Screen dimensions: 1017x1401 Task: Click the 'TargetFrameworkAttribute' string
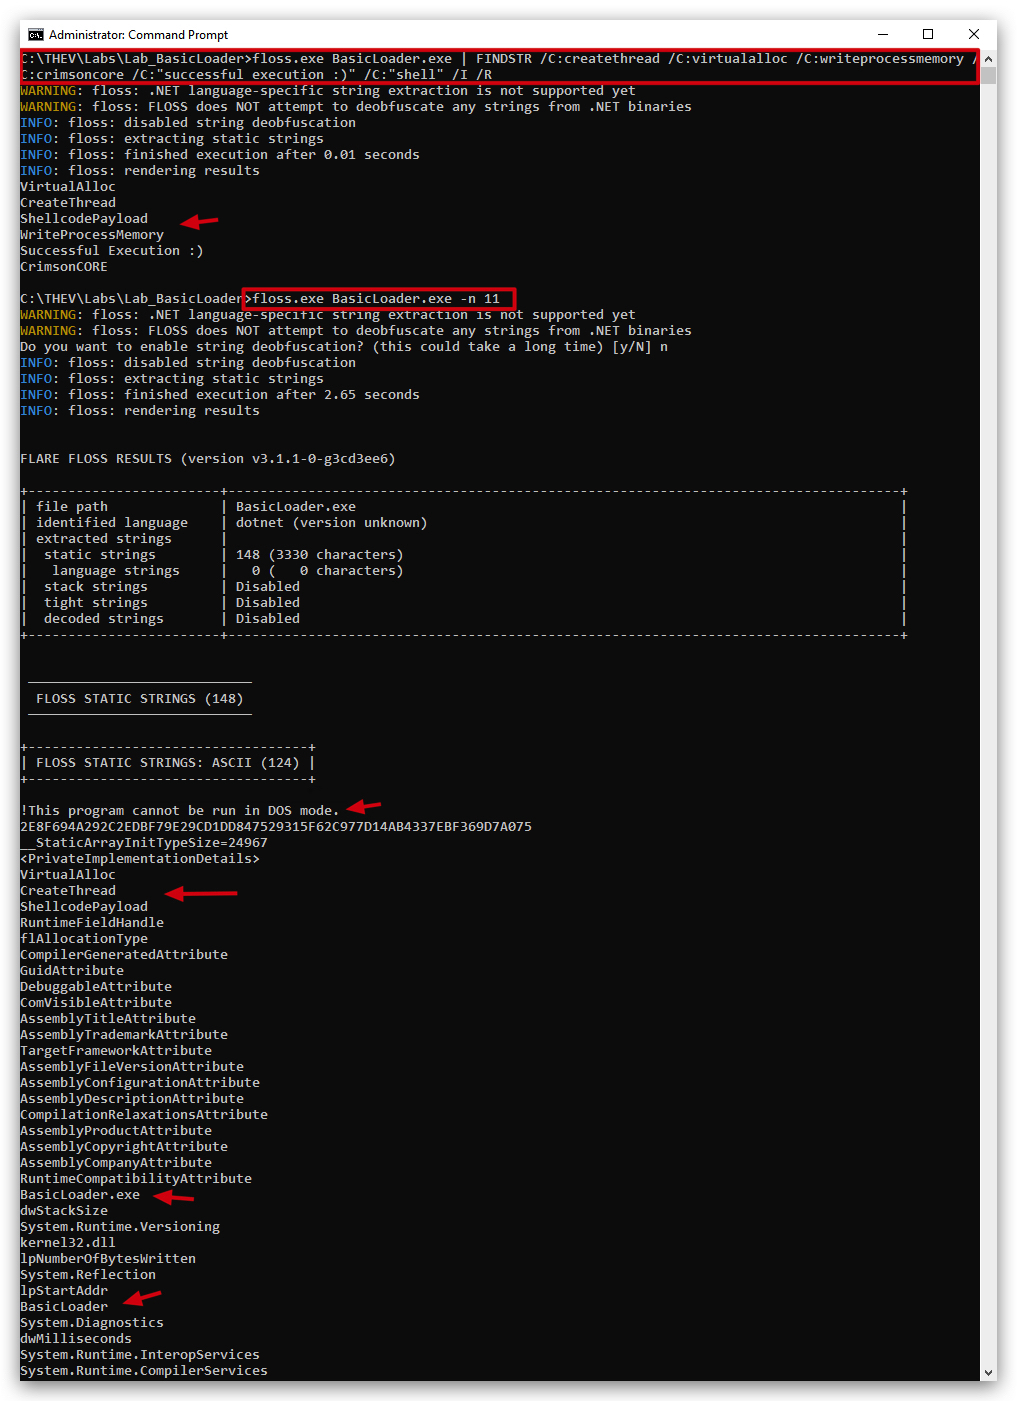116,1051
